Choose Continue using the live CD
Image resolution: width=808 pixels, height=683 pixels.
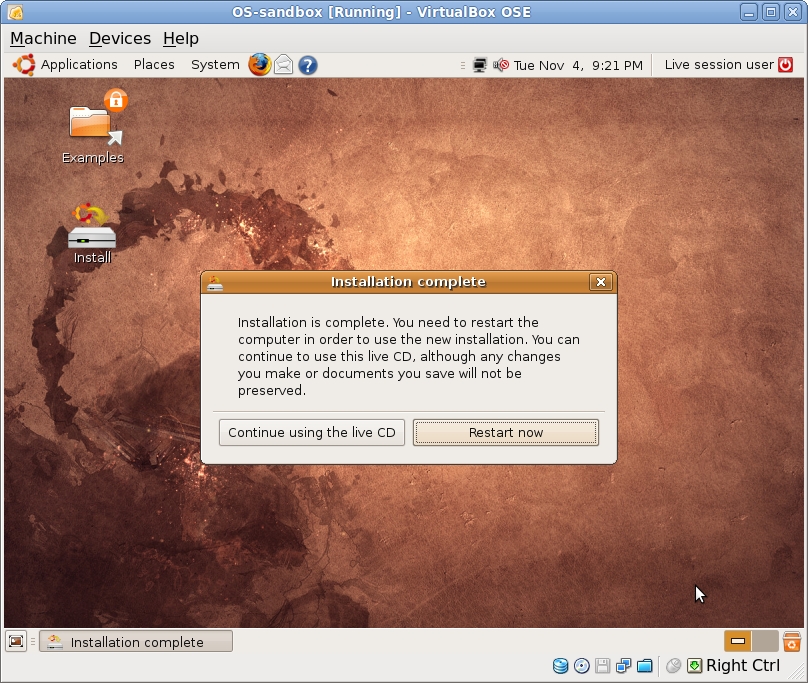pos(312,432)
